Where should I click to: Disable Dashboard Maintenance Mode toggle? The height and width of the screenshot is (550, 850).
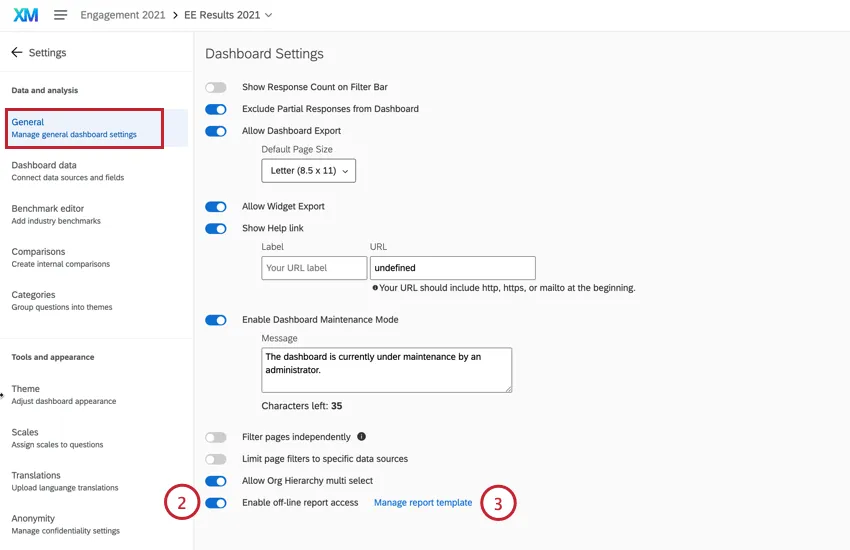pyautogui.click(x=215, y=320)
